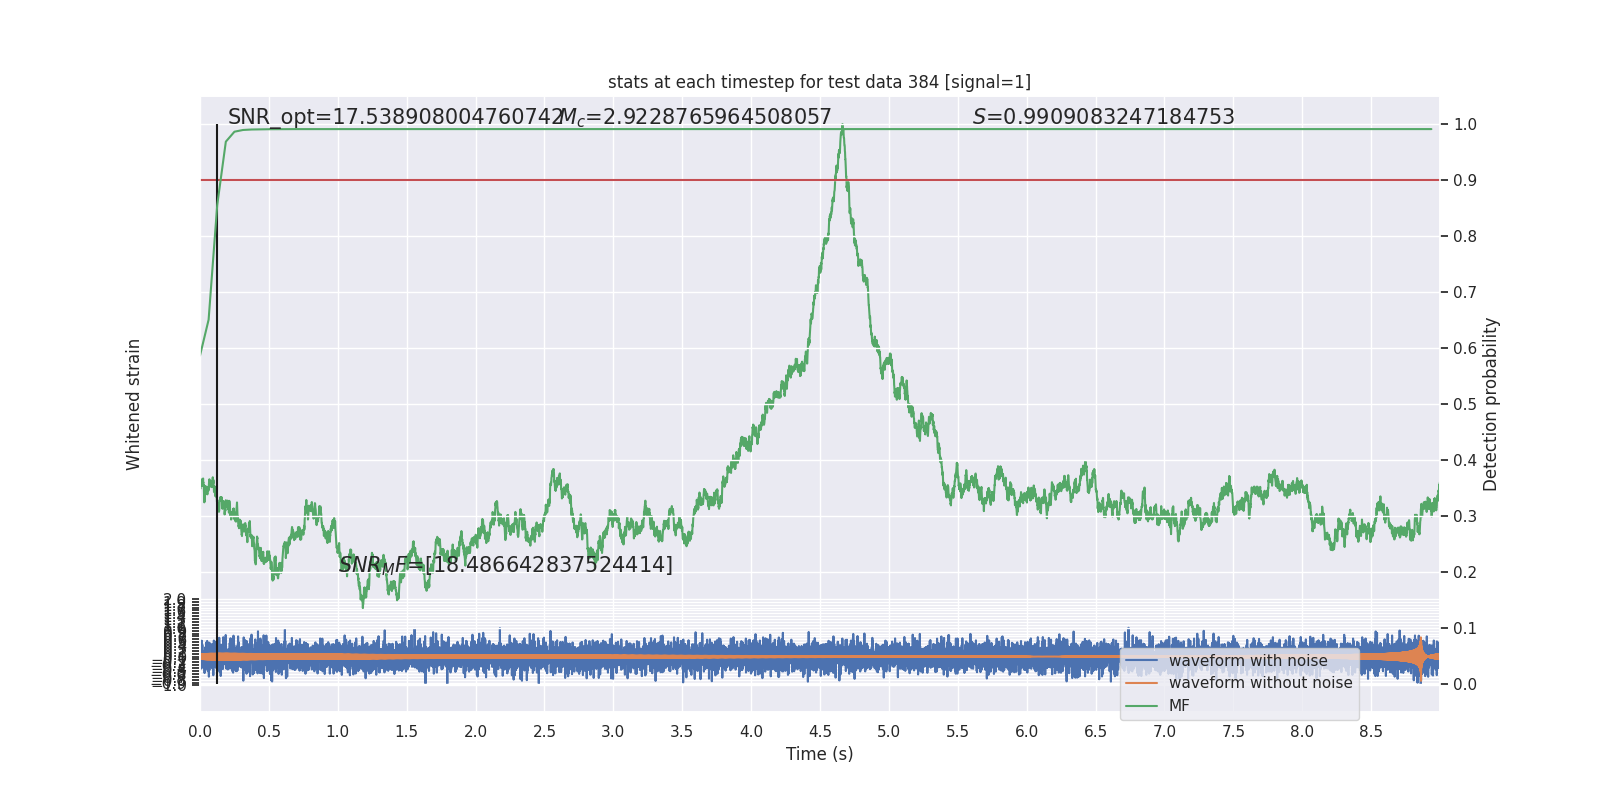This screenshot has width=1600, height=800.
Task: Click the x-axis tick label 8.5
Action: click(1371, 732)
